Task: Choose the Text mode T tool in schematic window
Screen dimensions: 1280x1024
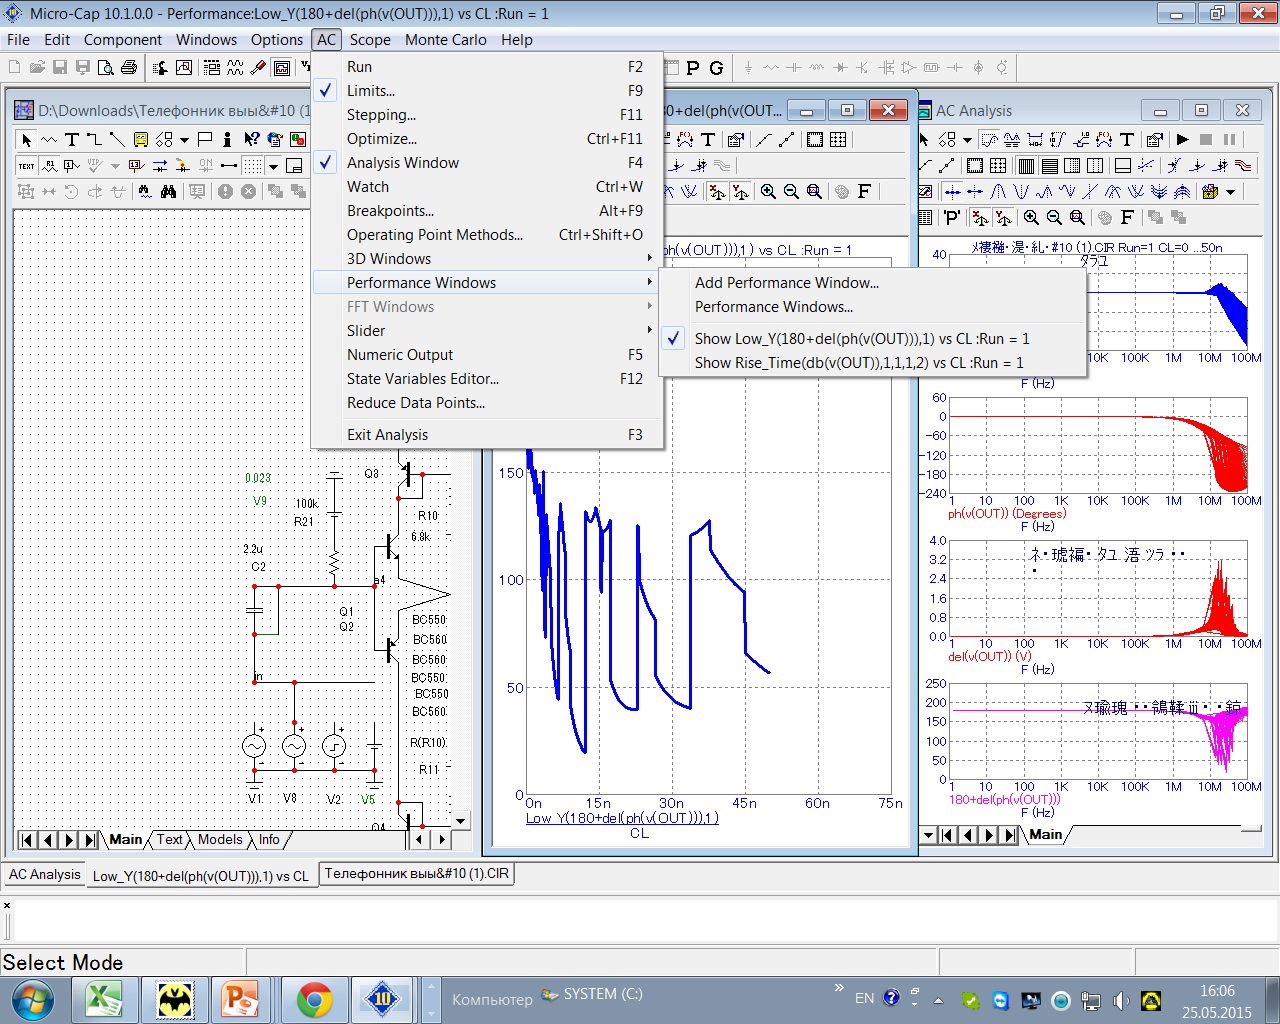Action: click(71, 139)
